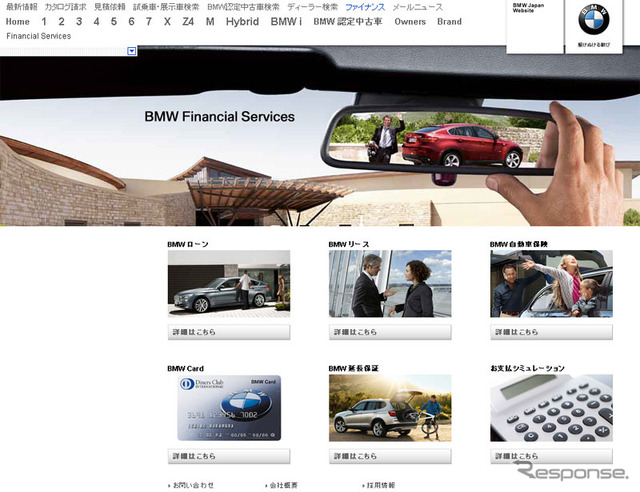The width and height of the screenshot is (640, 492).
Task: Click the BMW ローン car thumbnail
Action: tap(229, 284)
